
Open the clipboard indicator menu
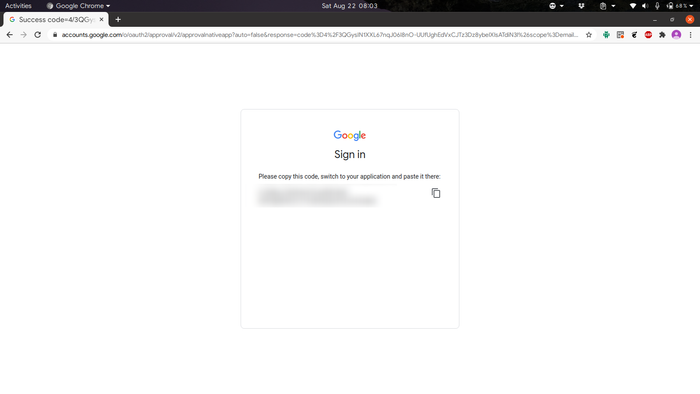pos(607,6)
